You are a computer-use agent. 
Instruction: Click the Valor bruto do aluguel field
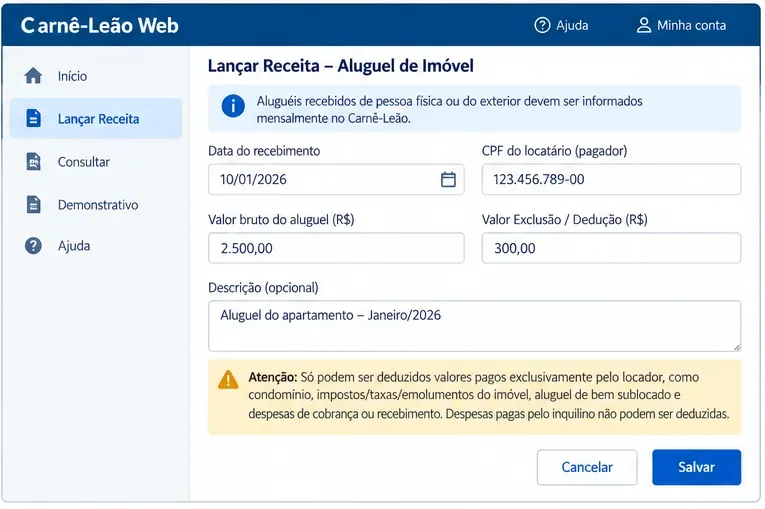(x=336, y=248)
